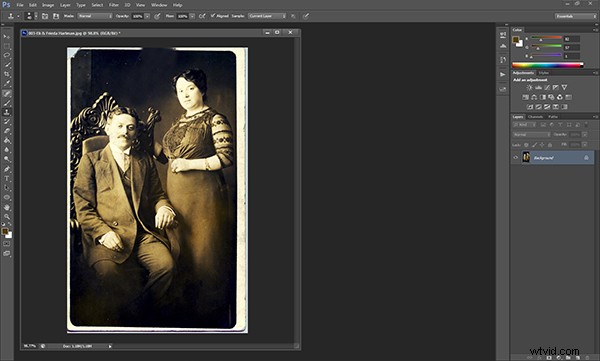This screenshot has width=600, height=361.
Task: Open the layer blending mode Normal dropdown
Action: click(x=532, y=135)
